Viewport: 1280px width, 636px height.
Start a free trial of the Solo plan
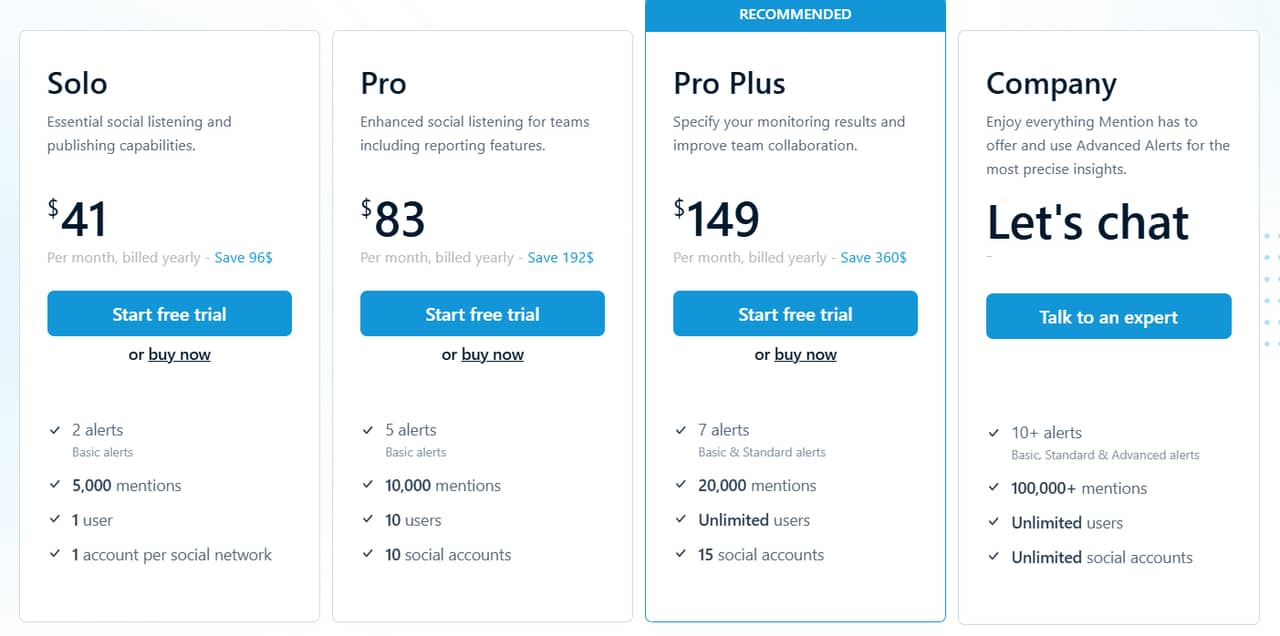tap(169, 313)
